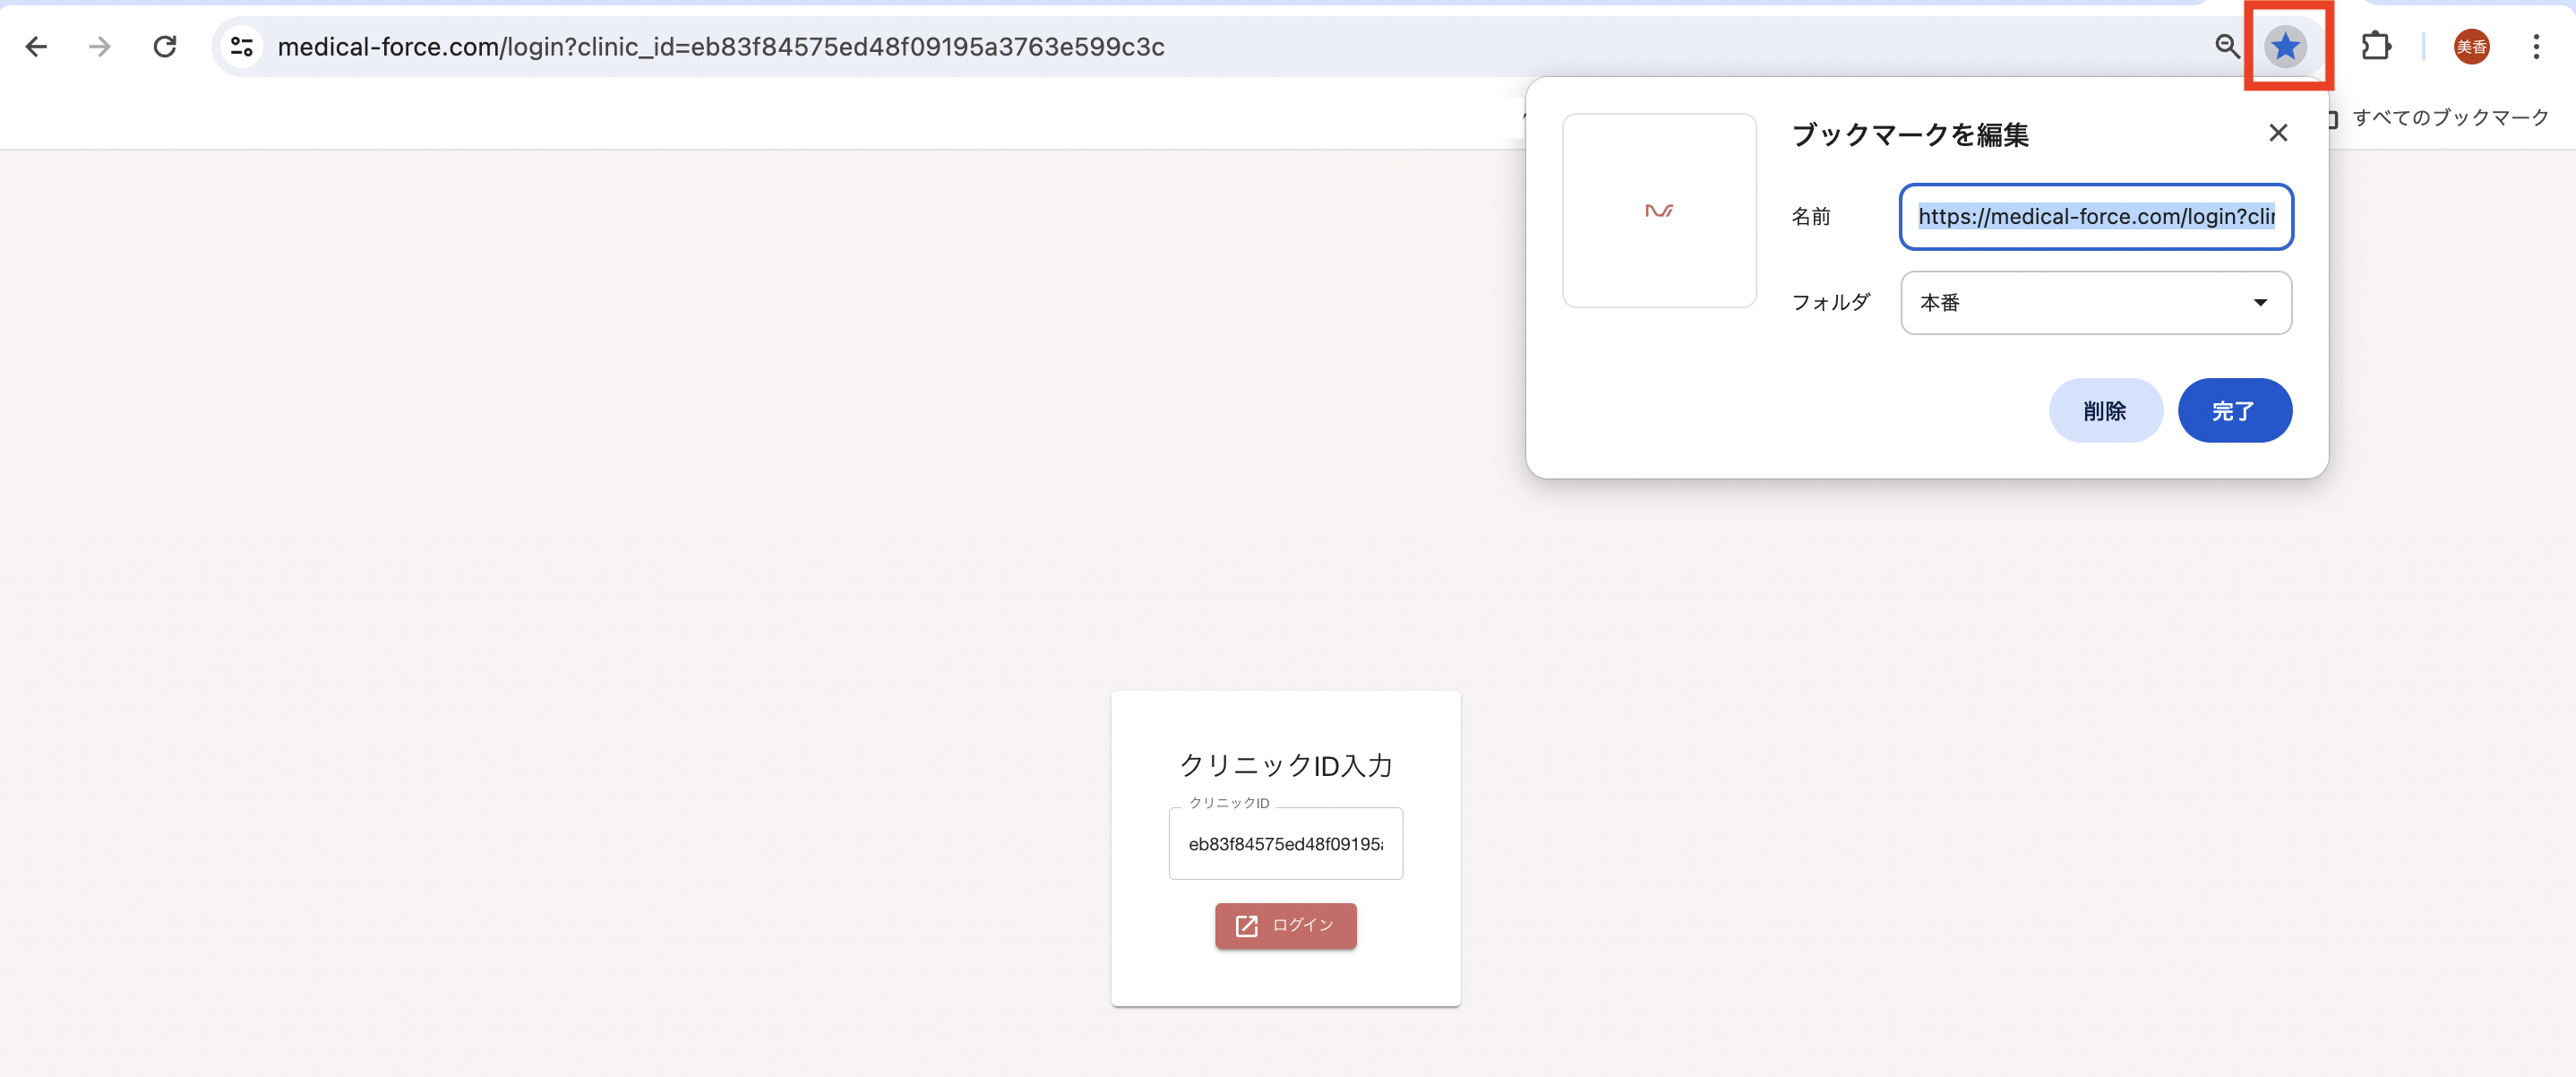Click the forward navigation arrow
Screen dimensions: 2576x1077
click(x=99, y=46)
